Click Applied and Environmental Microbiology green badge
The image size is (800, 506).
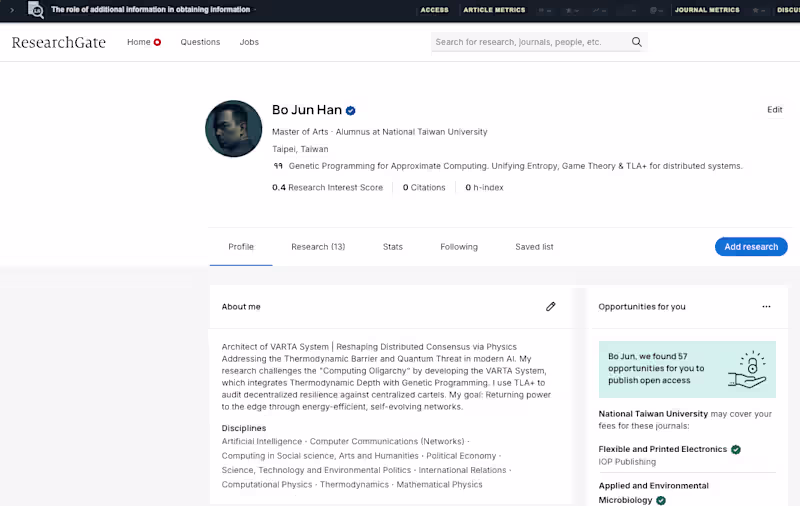(x=661, y=500)
